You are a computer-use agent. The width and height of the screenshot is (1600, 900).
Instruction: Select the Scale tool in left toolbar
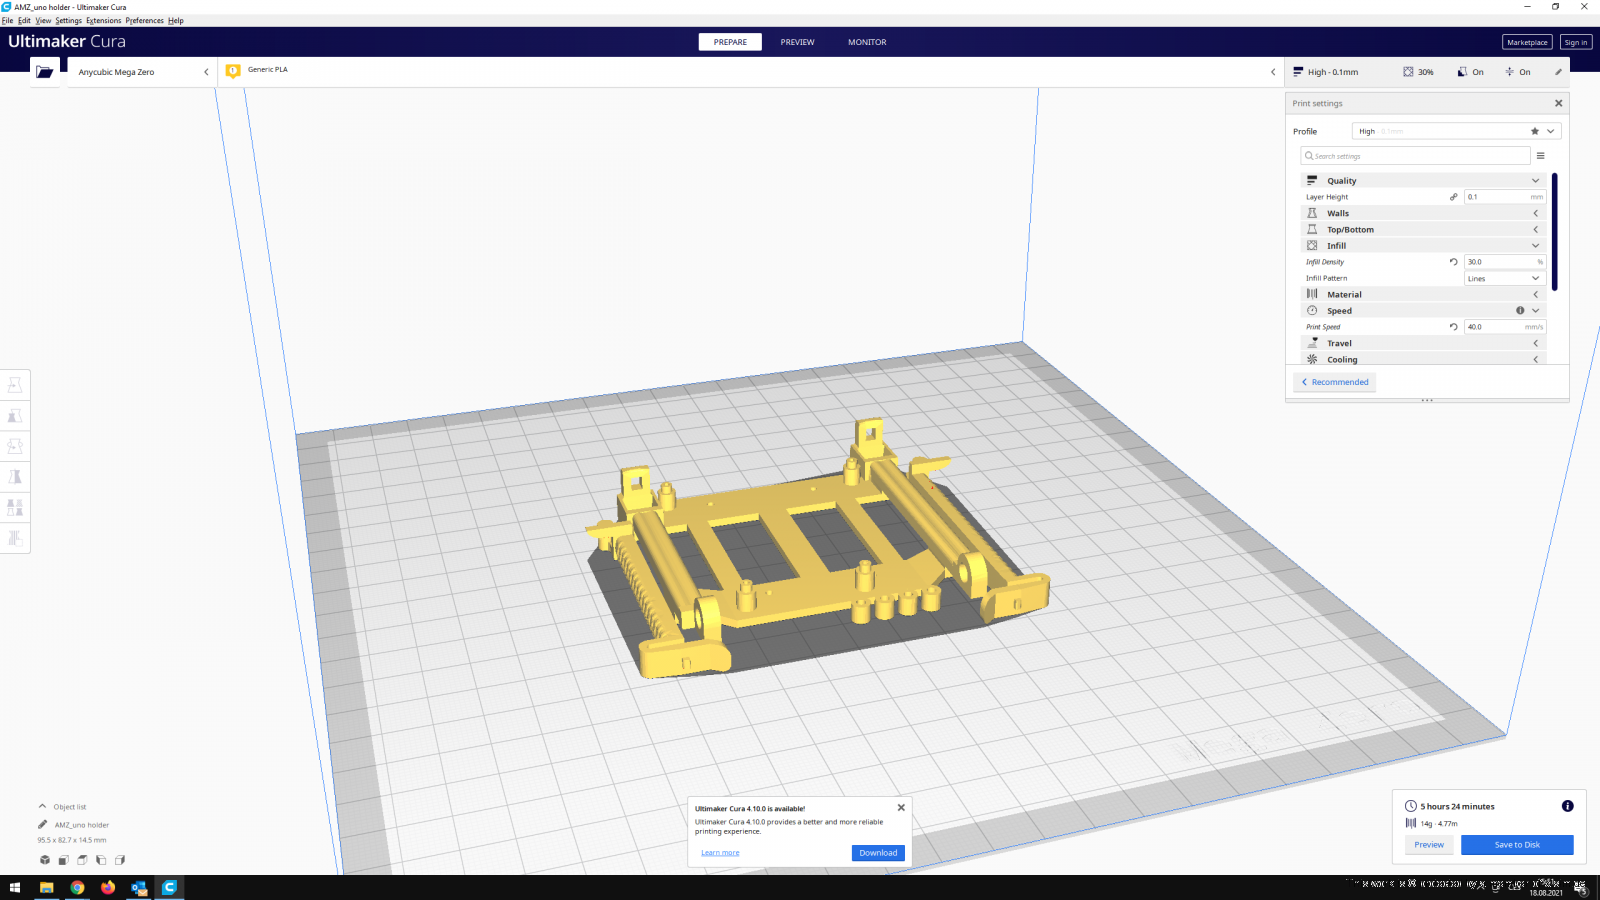click(x=15, y=416)
